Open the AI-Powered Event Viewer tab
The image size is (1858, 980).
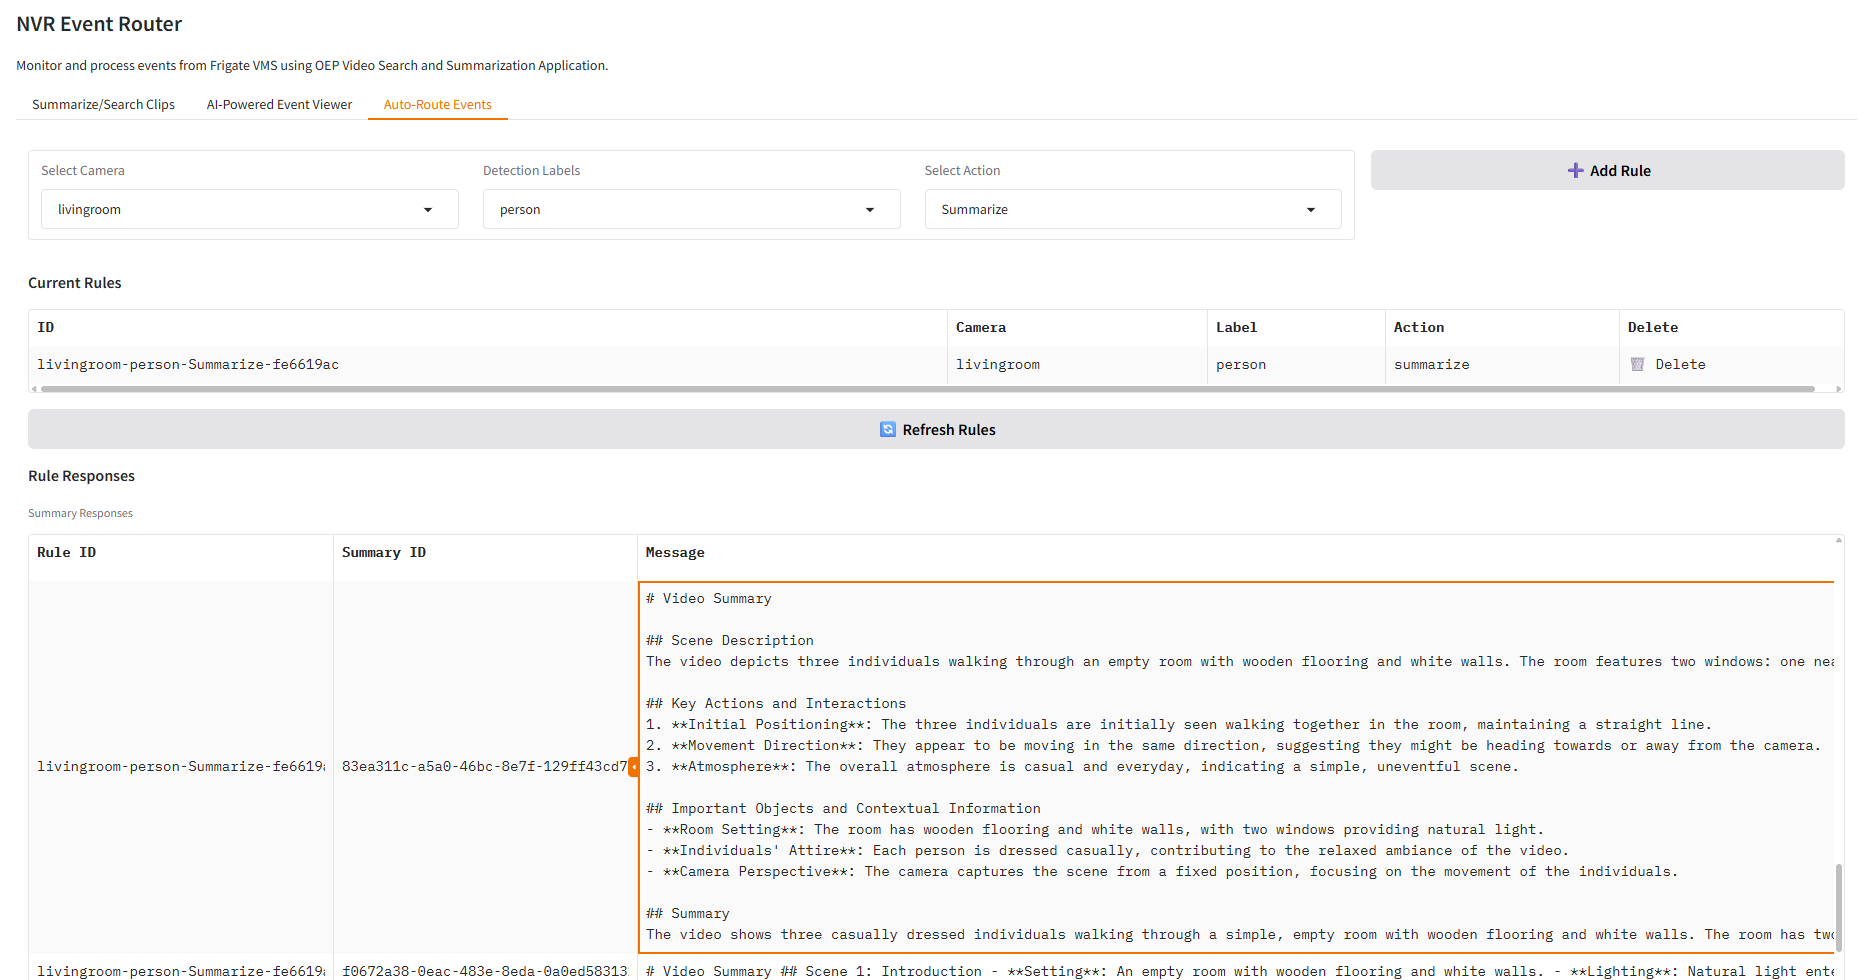[279, 105]
